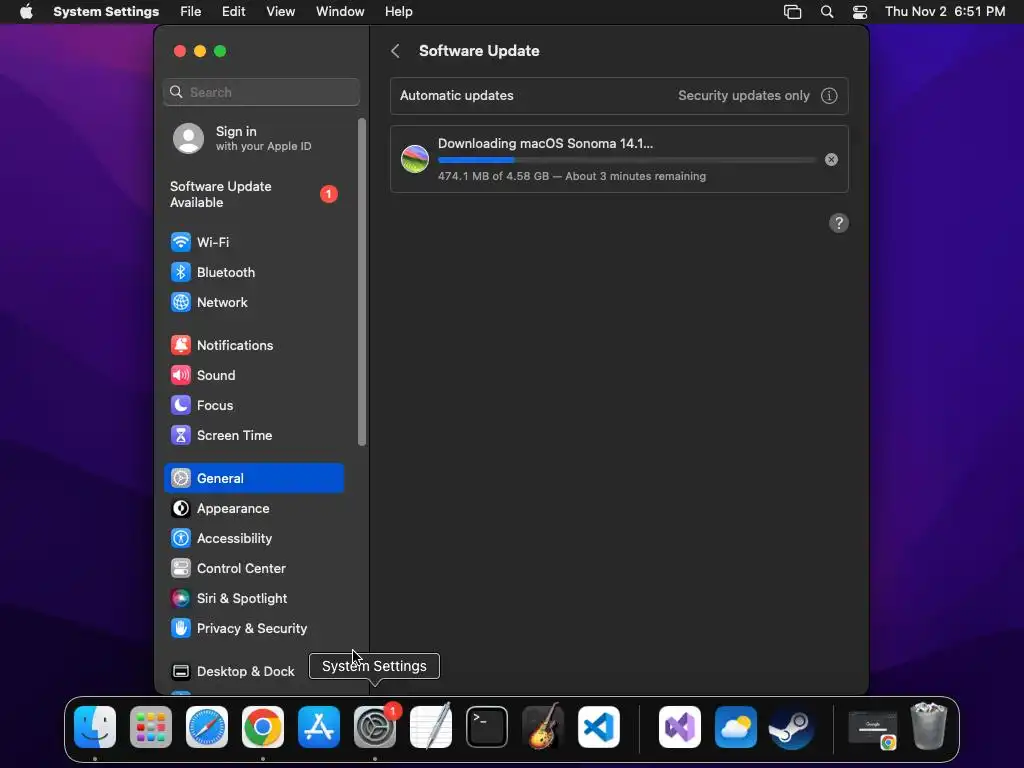Launch Safari from the Dock
This screenshot has height=768, width=1024.
(207, 727)
